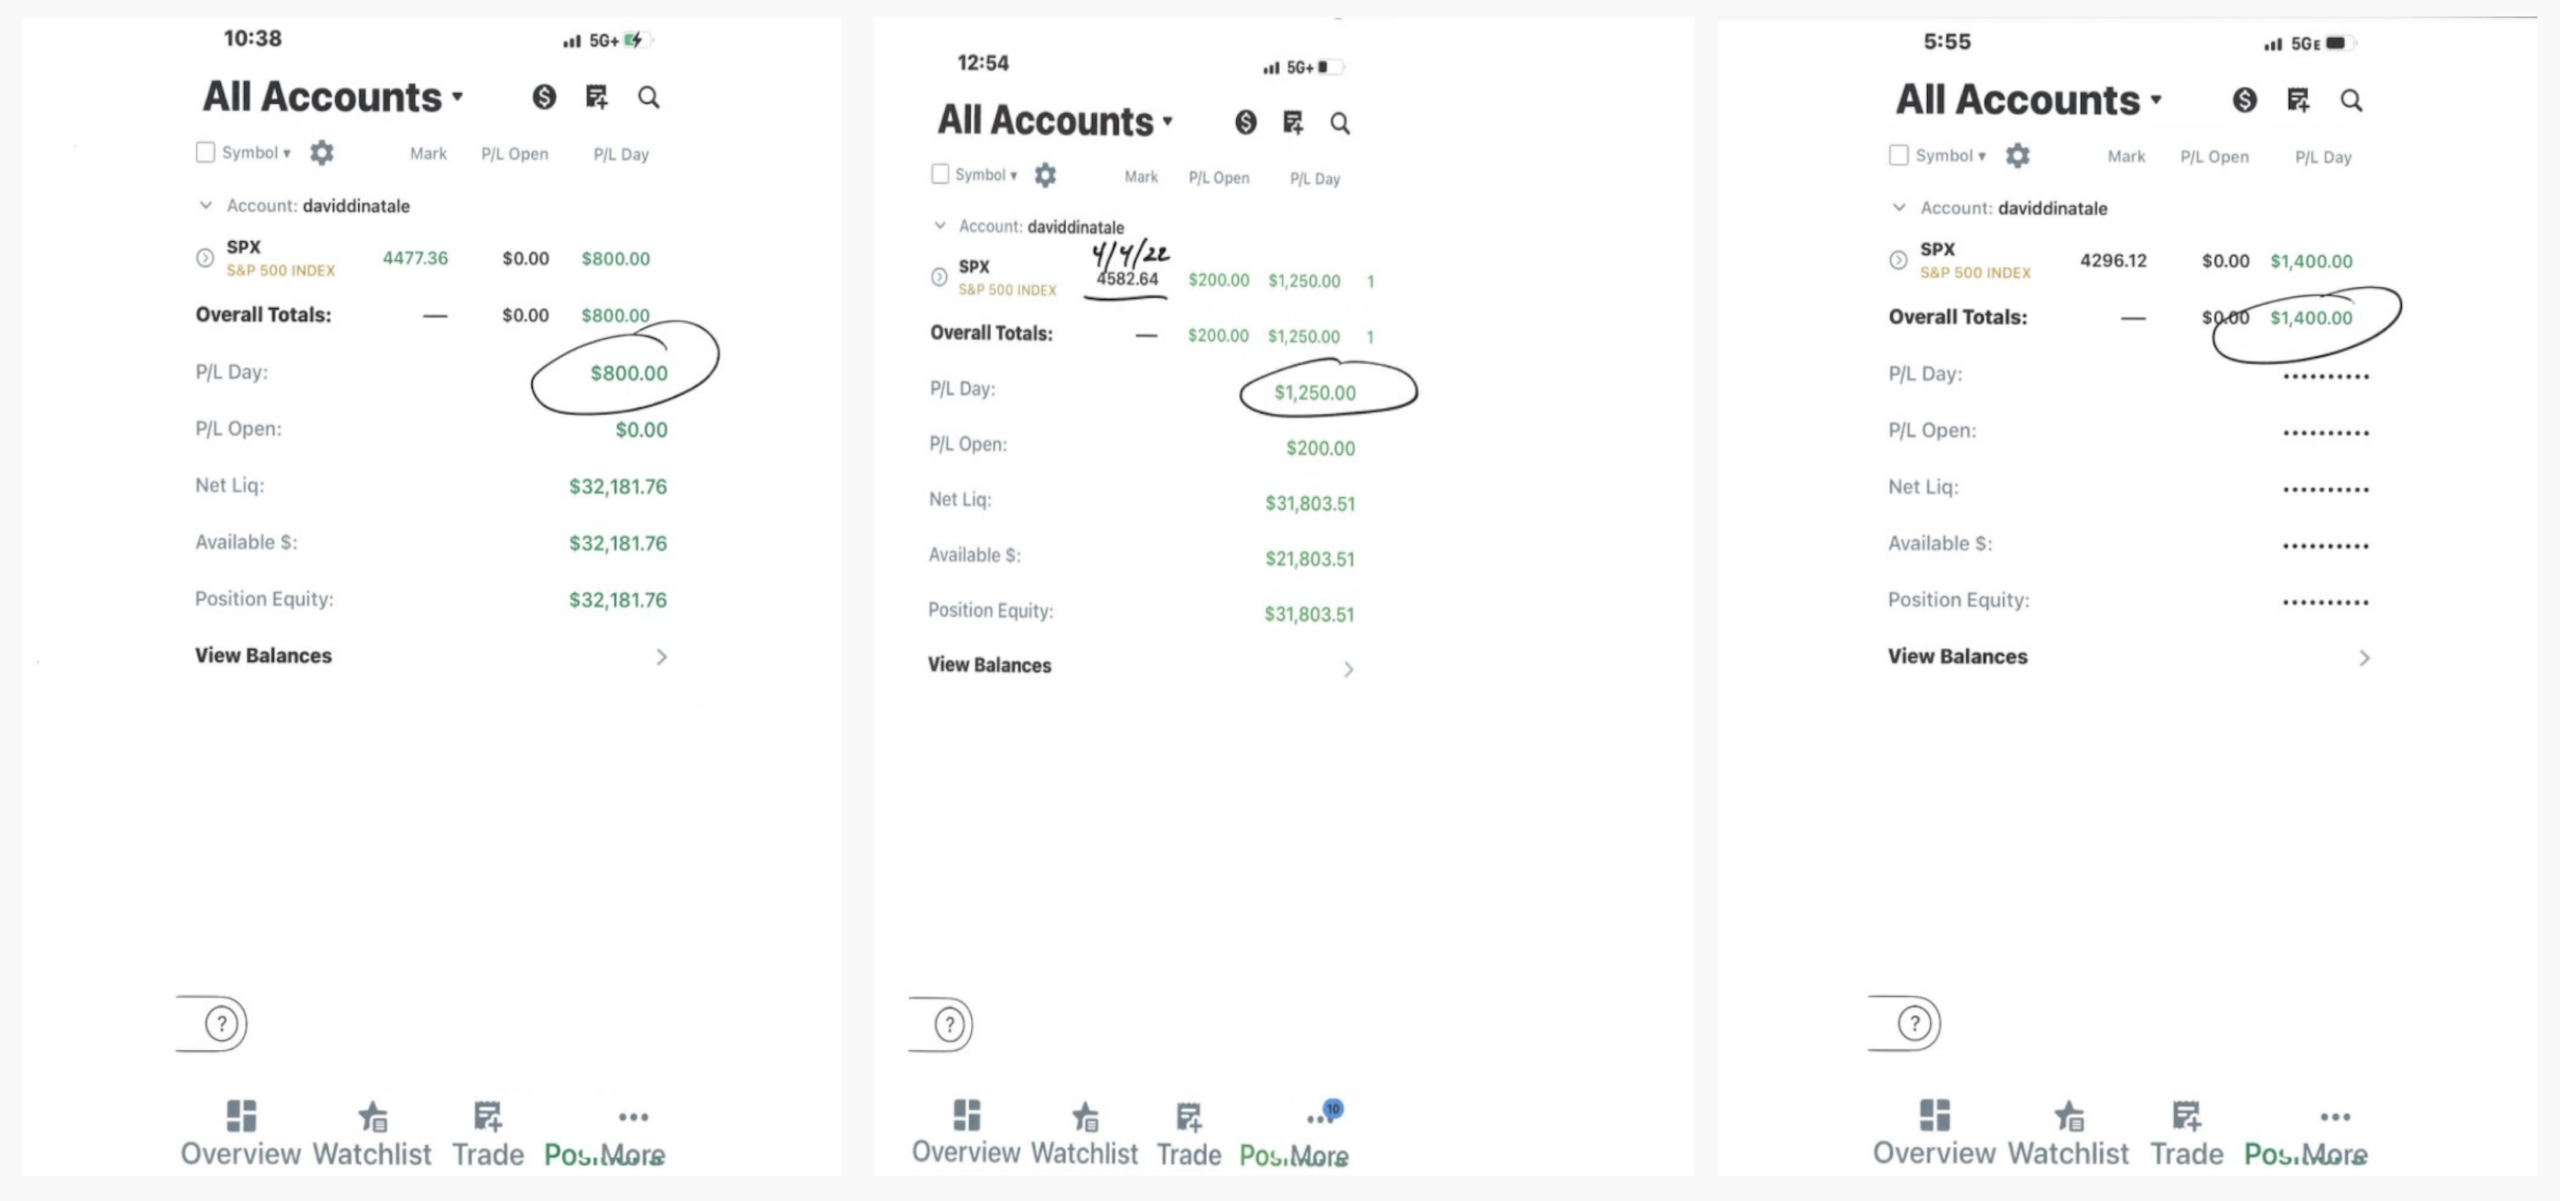
Task: Open All Accounts dropdown in 10:38 screen
Action: [x=333, y=97]
